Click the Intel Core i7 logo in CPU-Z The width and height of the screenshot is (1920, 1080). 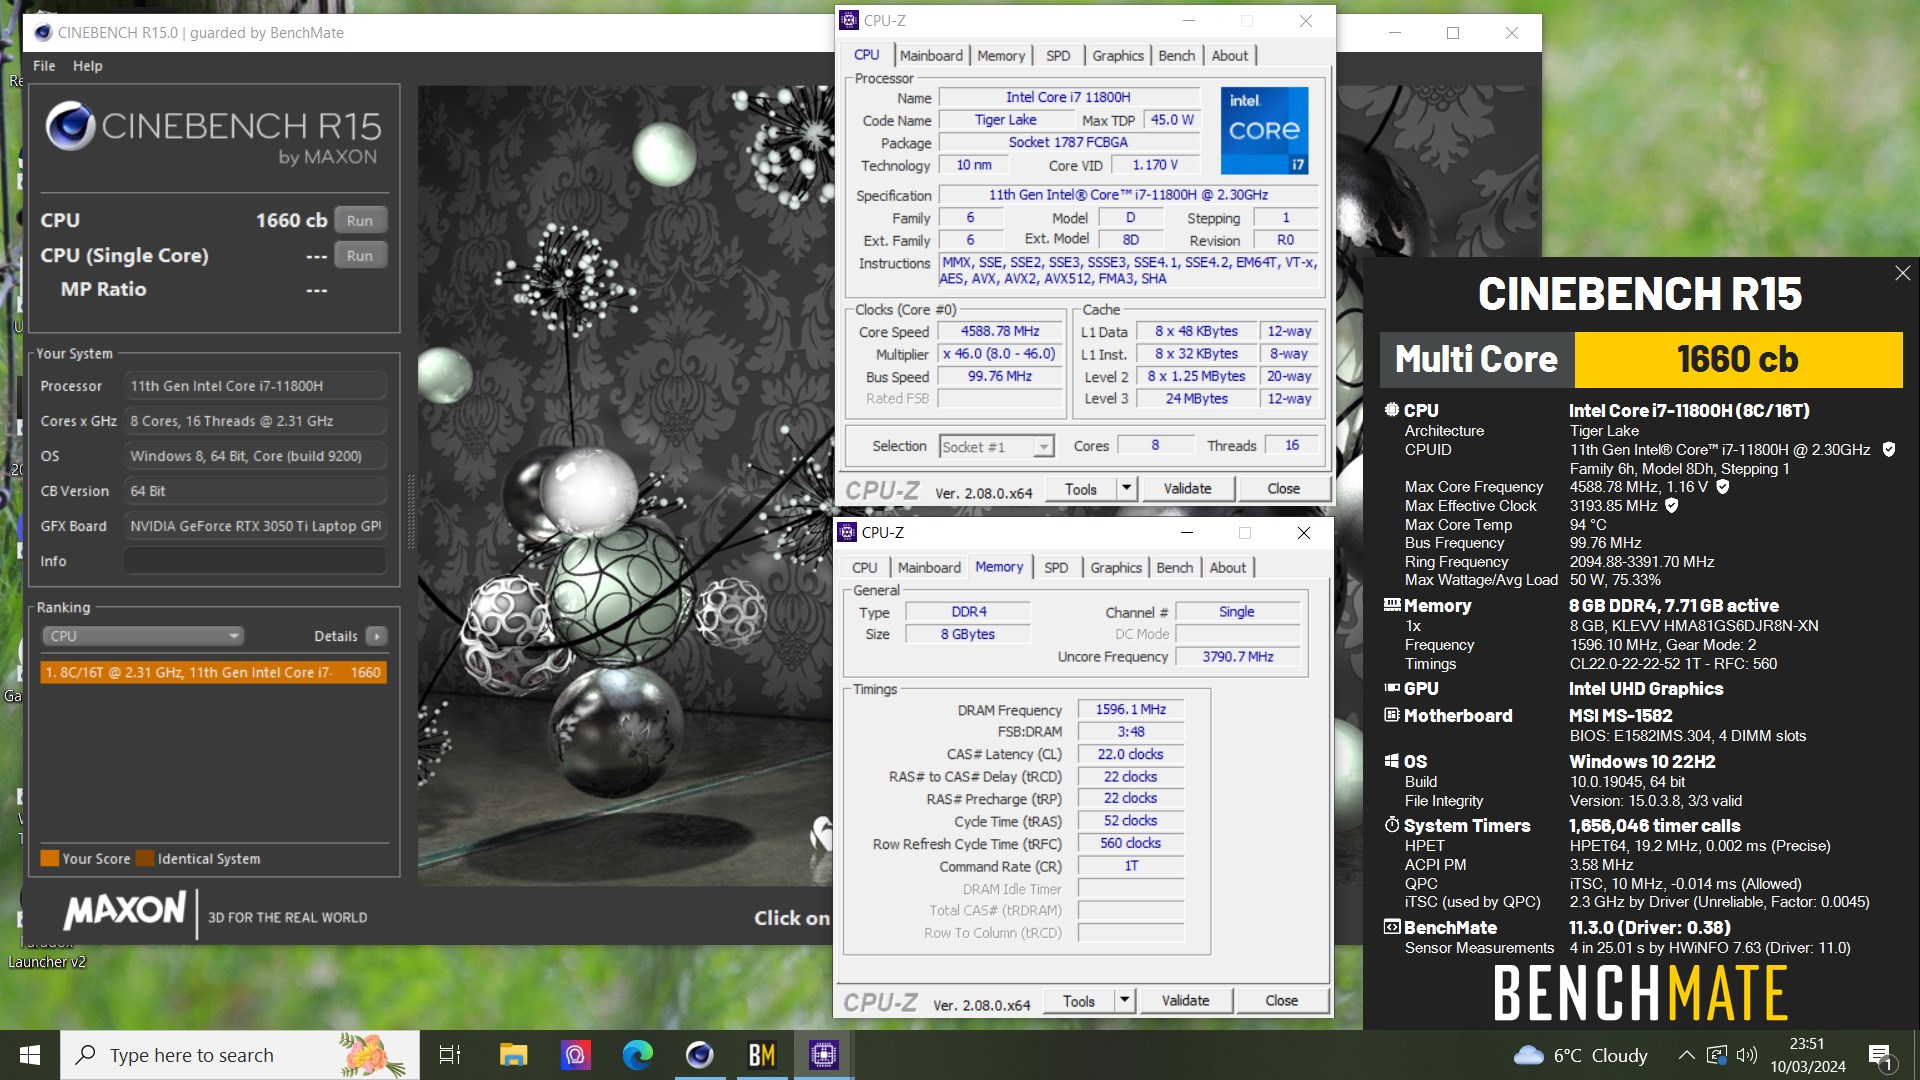(x=1264, y=131)
